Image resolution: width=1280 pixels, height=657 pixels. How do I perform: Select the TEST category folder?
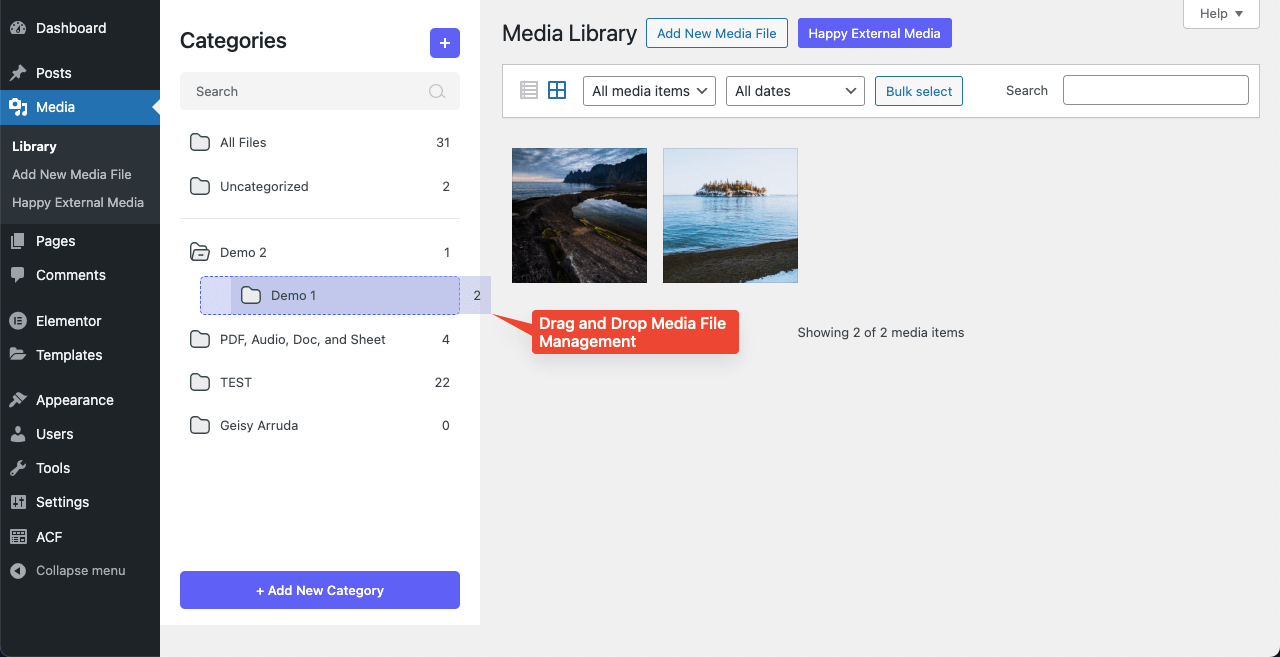(x=236, y=382)
